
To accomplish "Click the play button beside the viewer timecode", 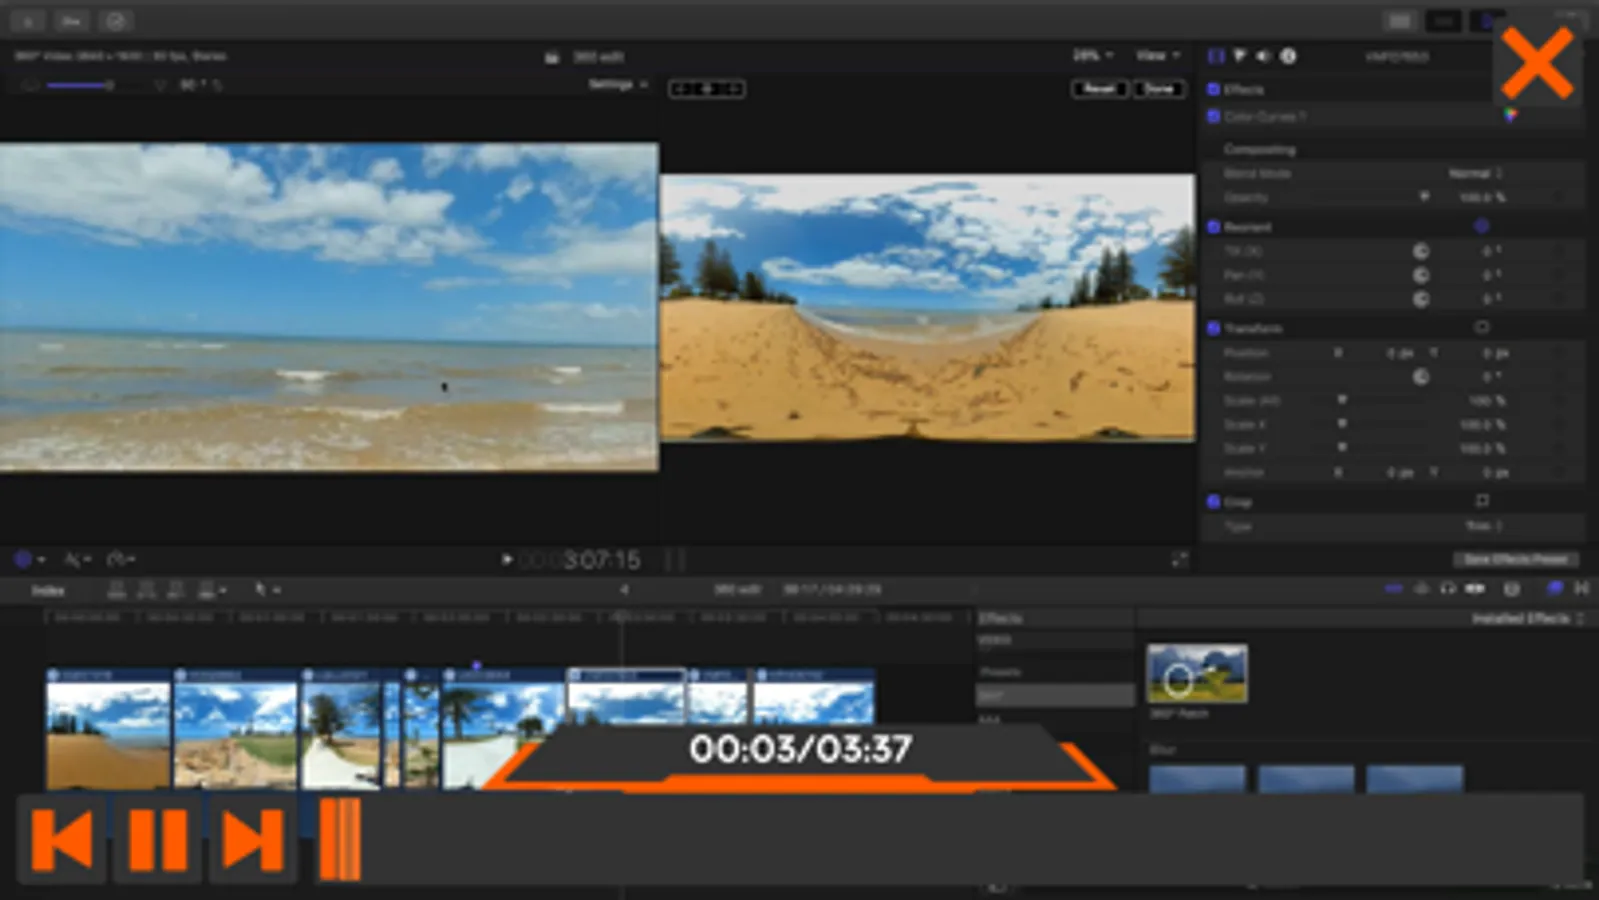I will click(x=507, y=560).
